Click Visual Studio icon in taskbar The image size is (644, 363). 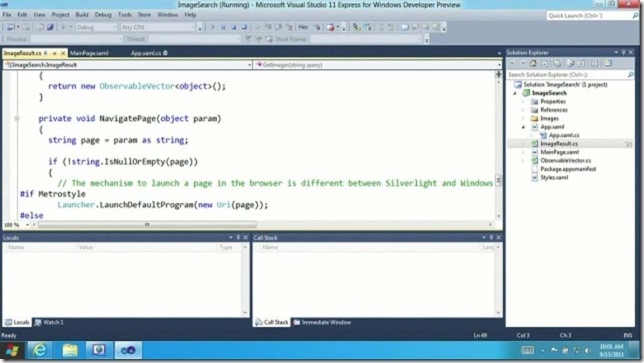point(128,350)
